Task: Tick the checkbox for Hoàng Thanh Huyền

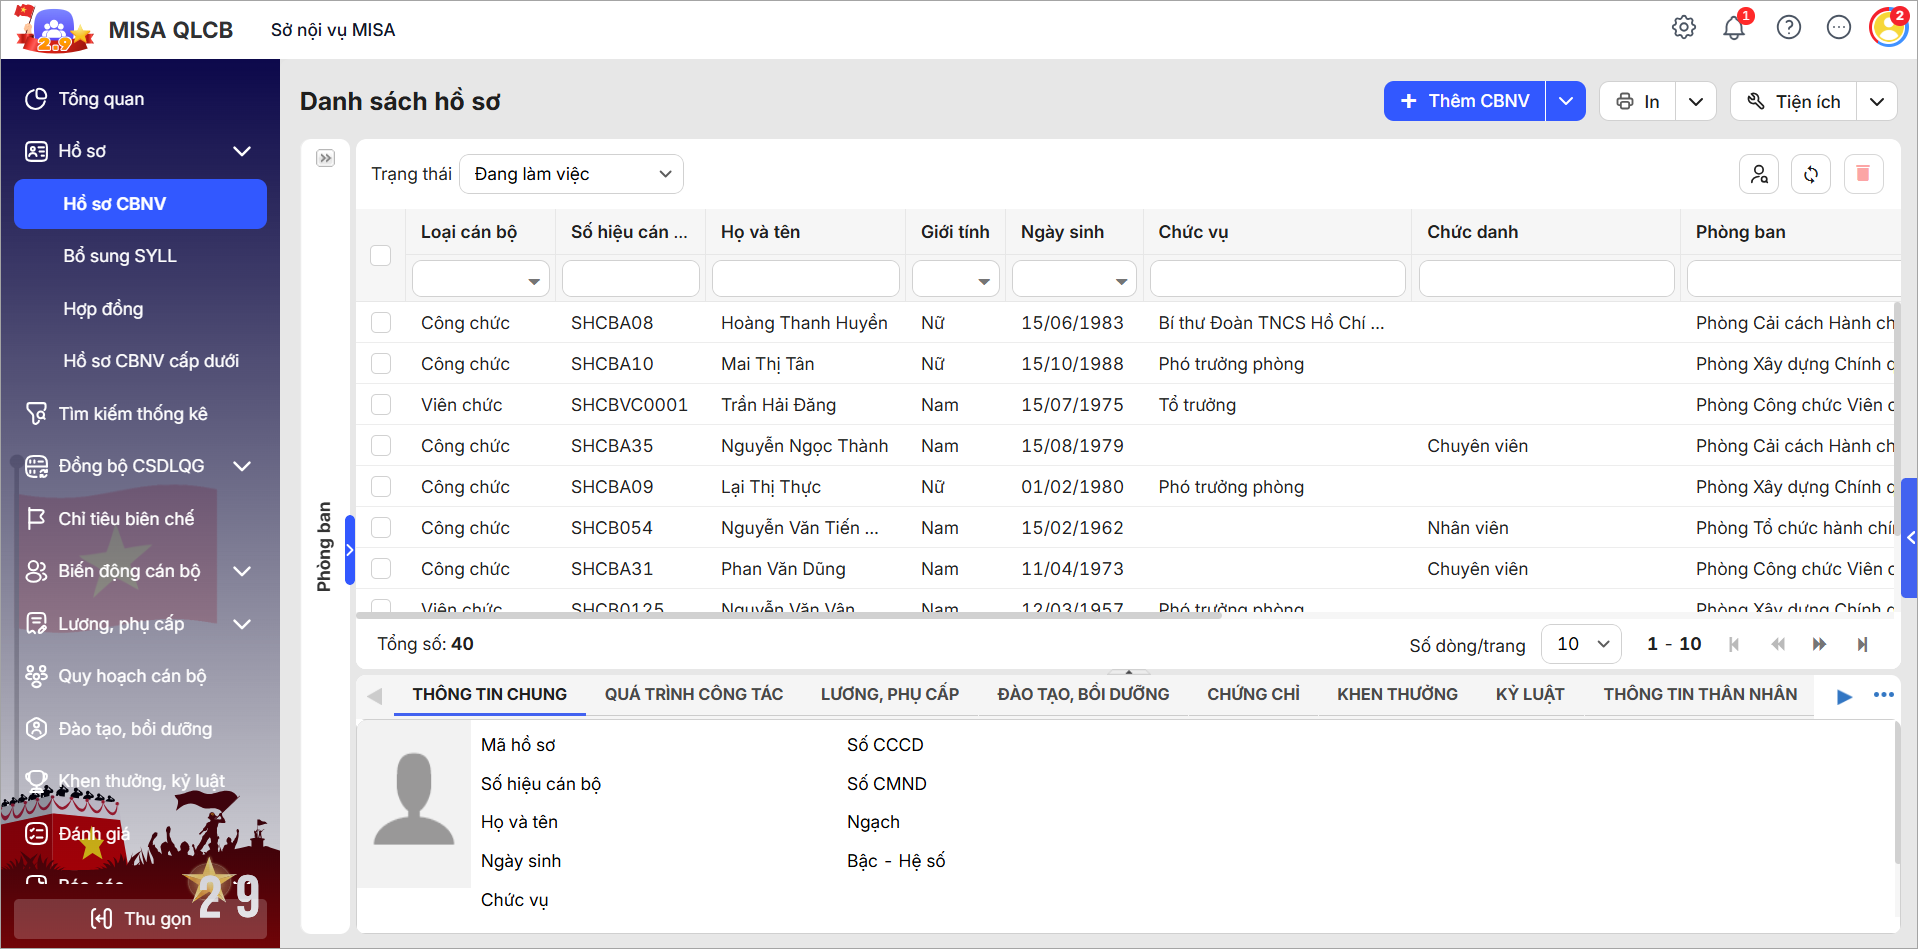Action: [x=381, y=323]
